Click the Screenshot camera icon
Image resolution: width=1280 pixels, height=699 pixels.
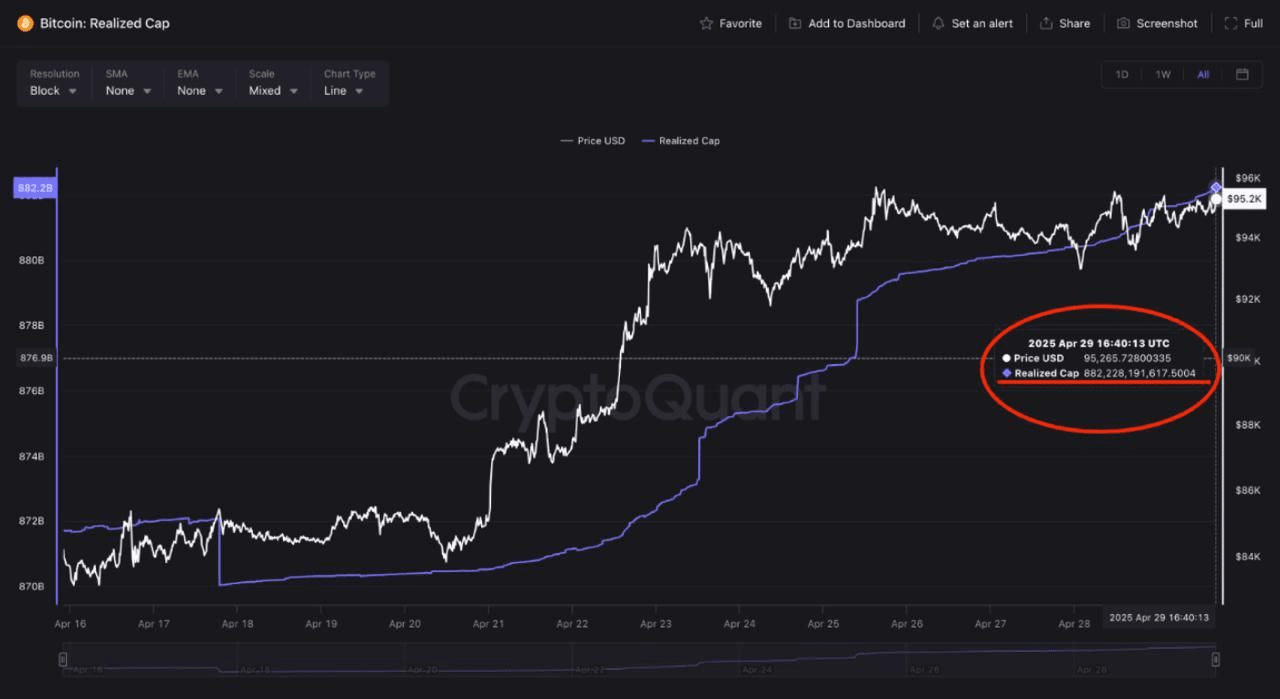tap(1123, 23)
